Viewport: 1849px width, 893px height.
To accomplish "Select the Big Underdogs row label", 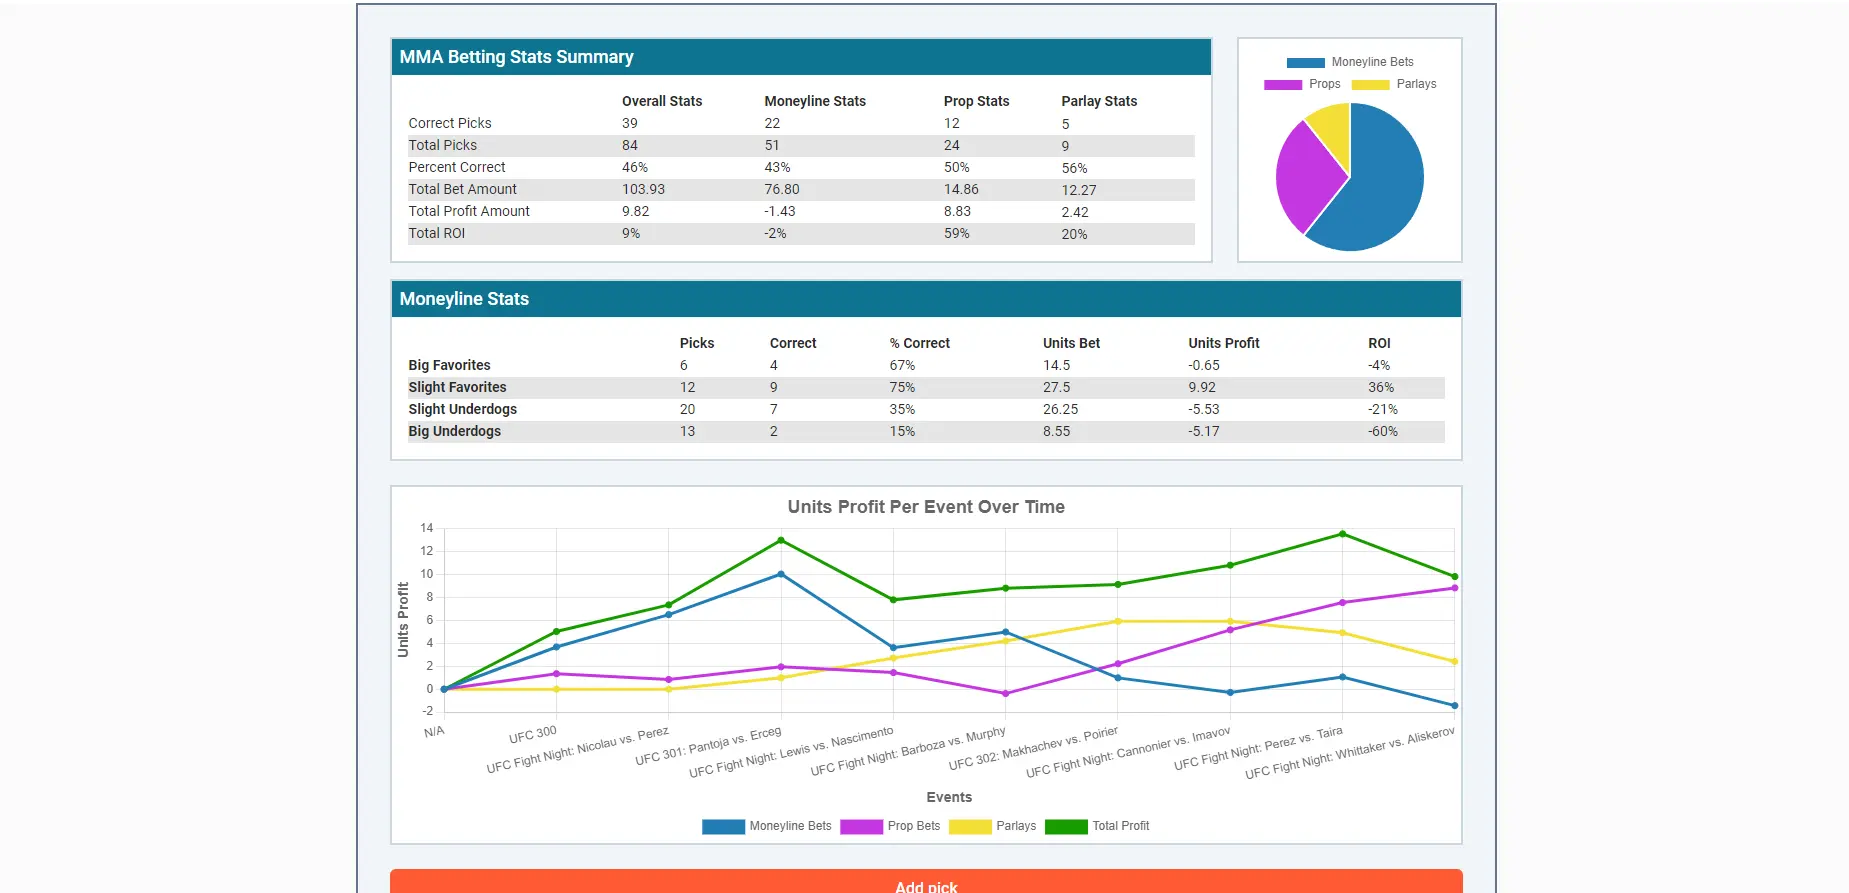I will click(454, 431).
